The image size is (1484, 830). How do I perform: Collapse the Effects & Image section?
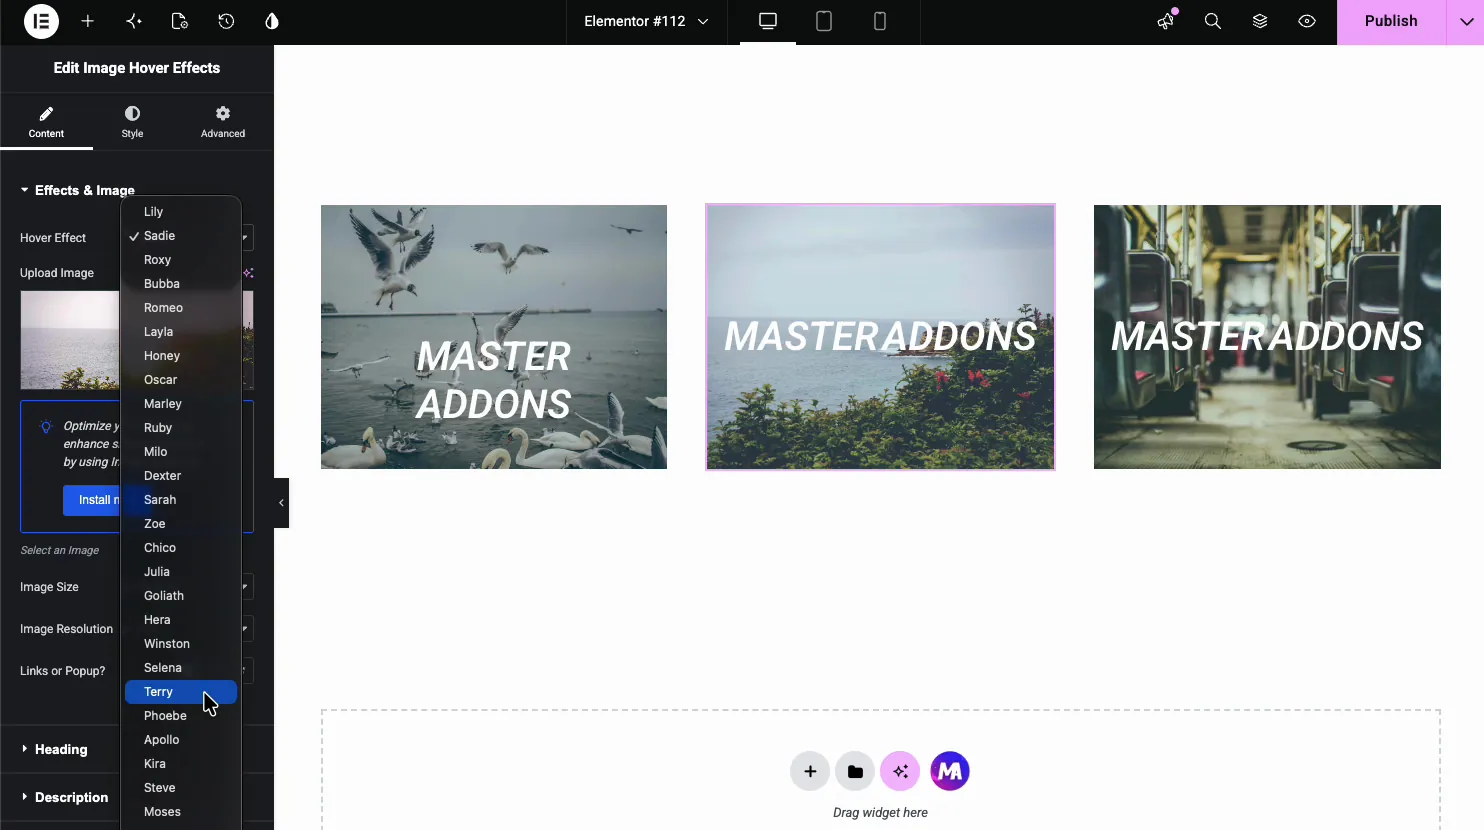77,190
